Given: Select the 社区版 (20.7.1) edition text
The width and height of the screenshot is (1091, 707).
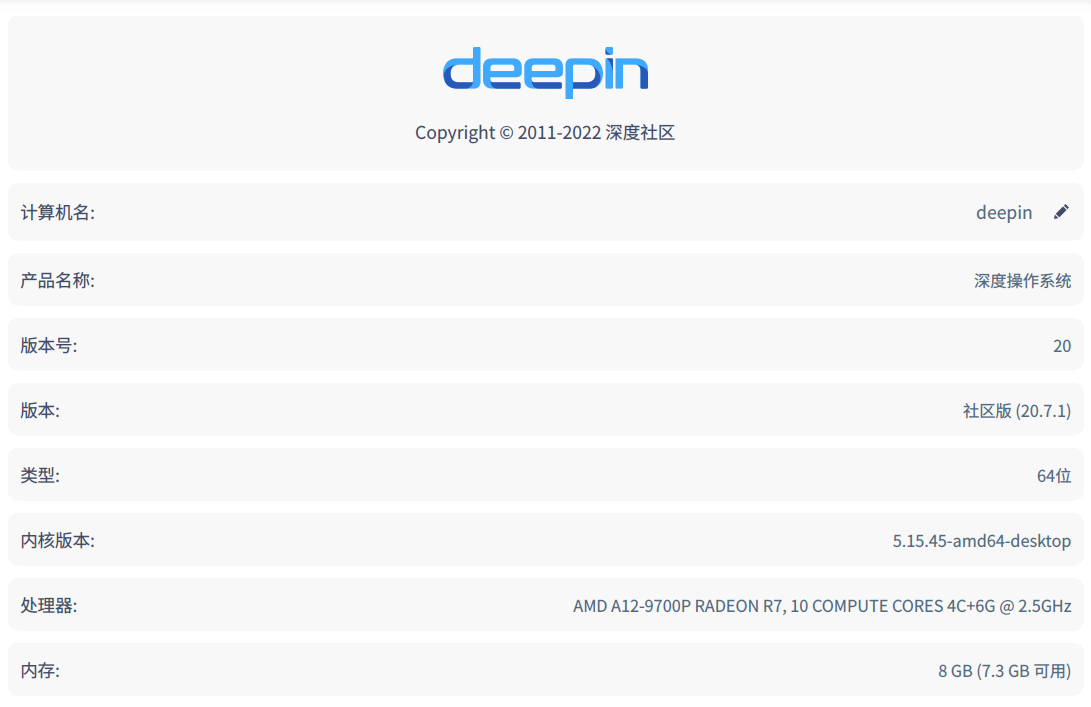Looking at the screenshot, I should (1016, 410).
